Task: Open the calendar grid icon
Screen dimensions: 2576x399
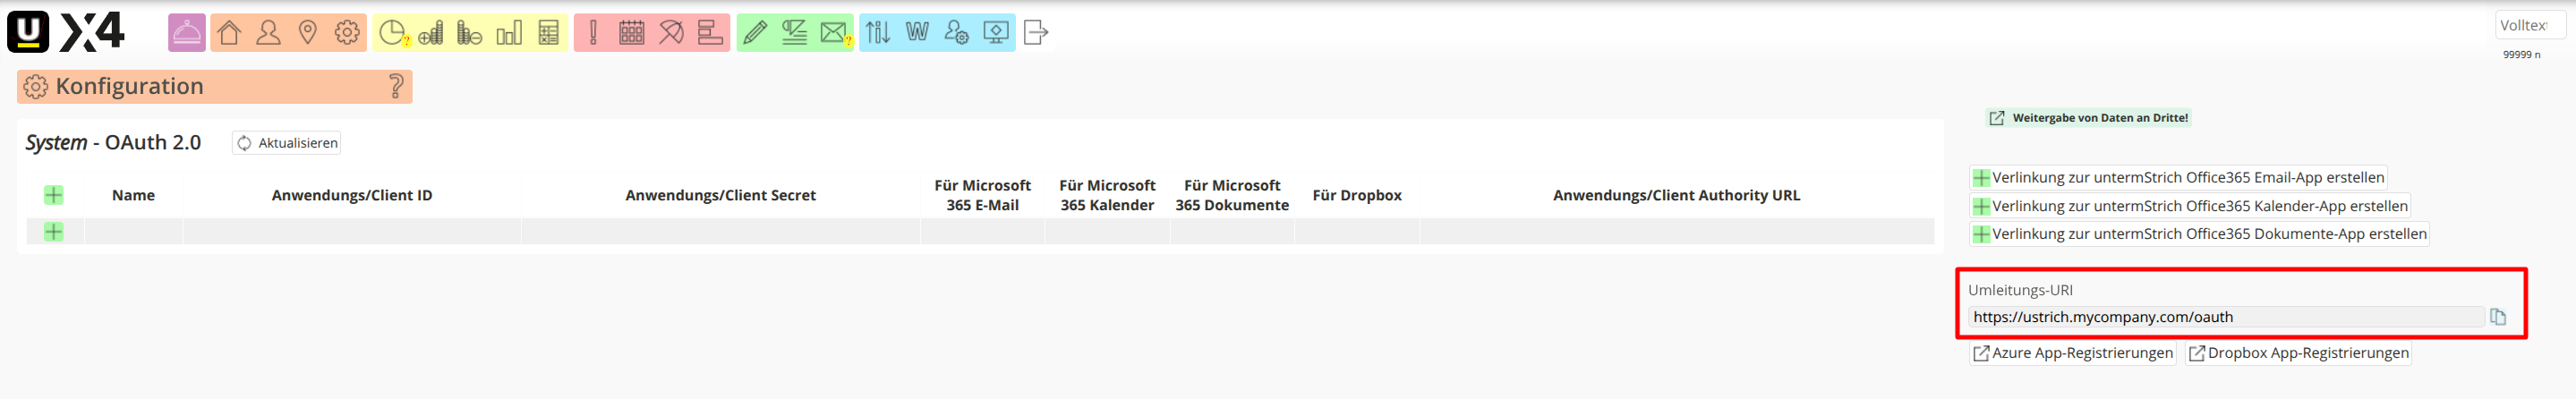Action: click(x=631, y=33)
